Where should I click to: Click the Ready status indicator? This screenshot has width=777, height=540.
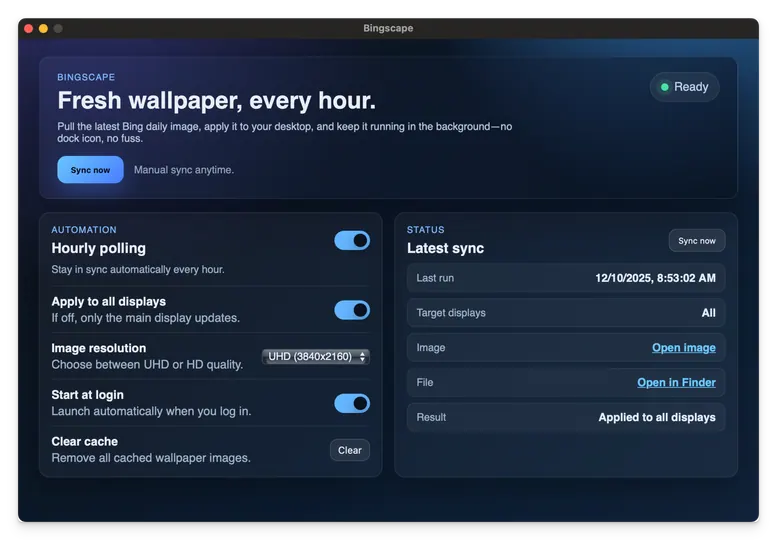click(x=684, y=87)
